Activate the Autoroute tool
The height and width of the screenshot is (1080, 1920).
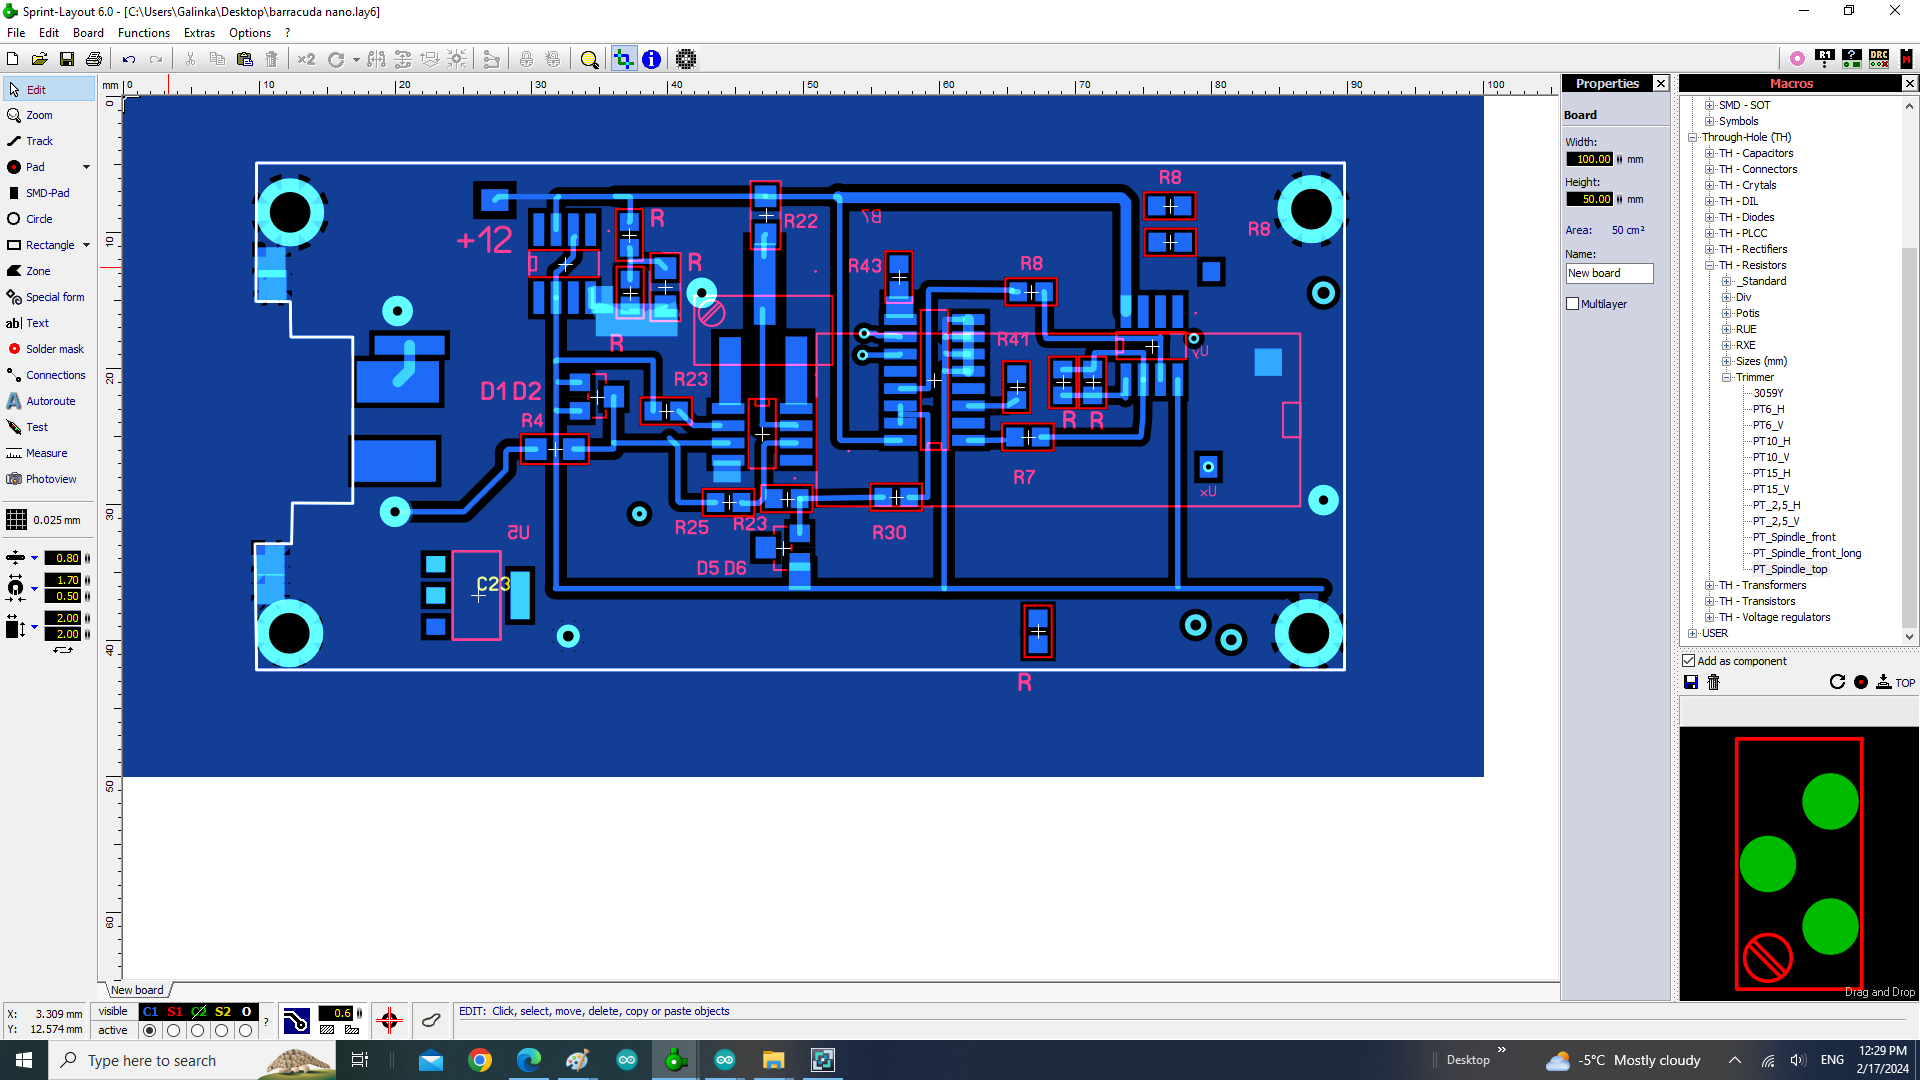click(50, 401)
